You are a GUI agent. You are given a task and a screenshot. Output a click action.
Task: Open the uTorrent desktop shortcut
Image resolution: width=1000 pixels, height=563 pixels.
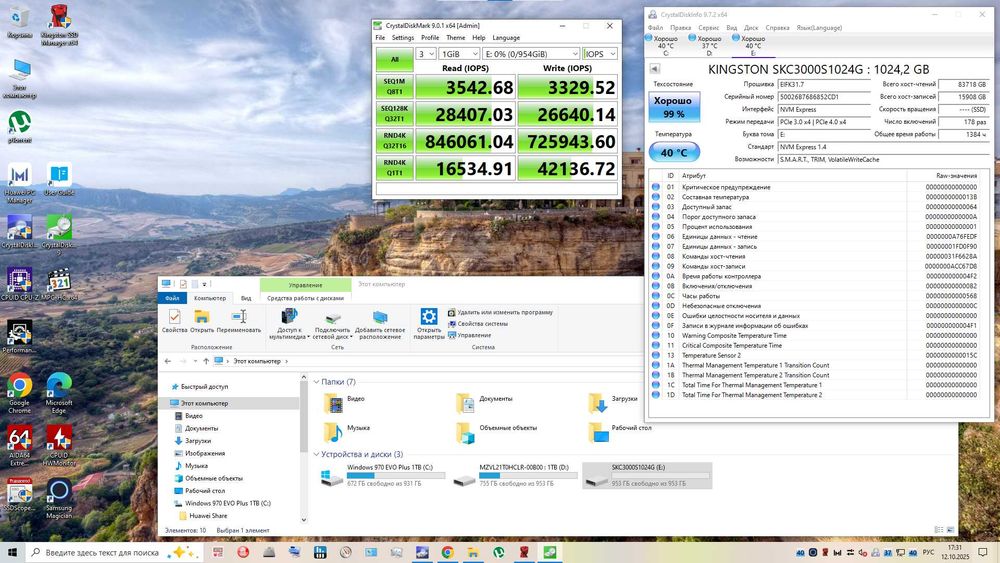point(19,126)
